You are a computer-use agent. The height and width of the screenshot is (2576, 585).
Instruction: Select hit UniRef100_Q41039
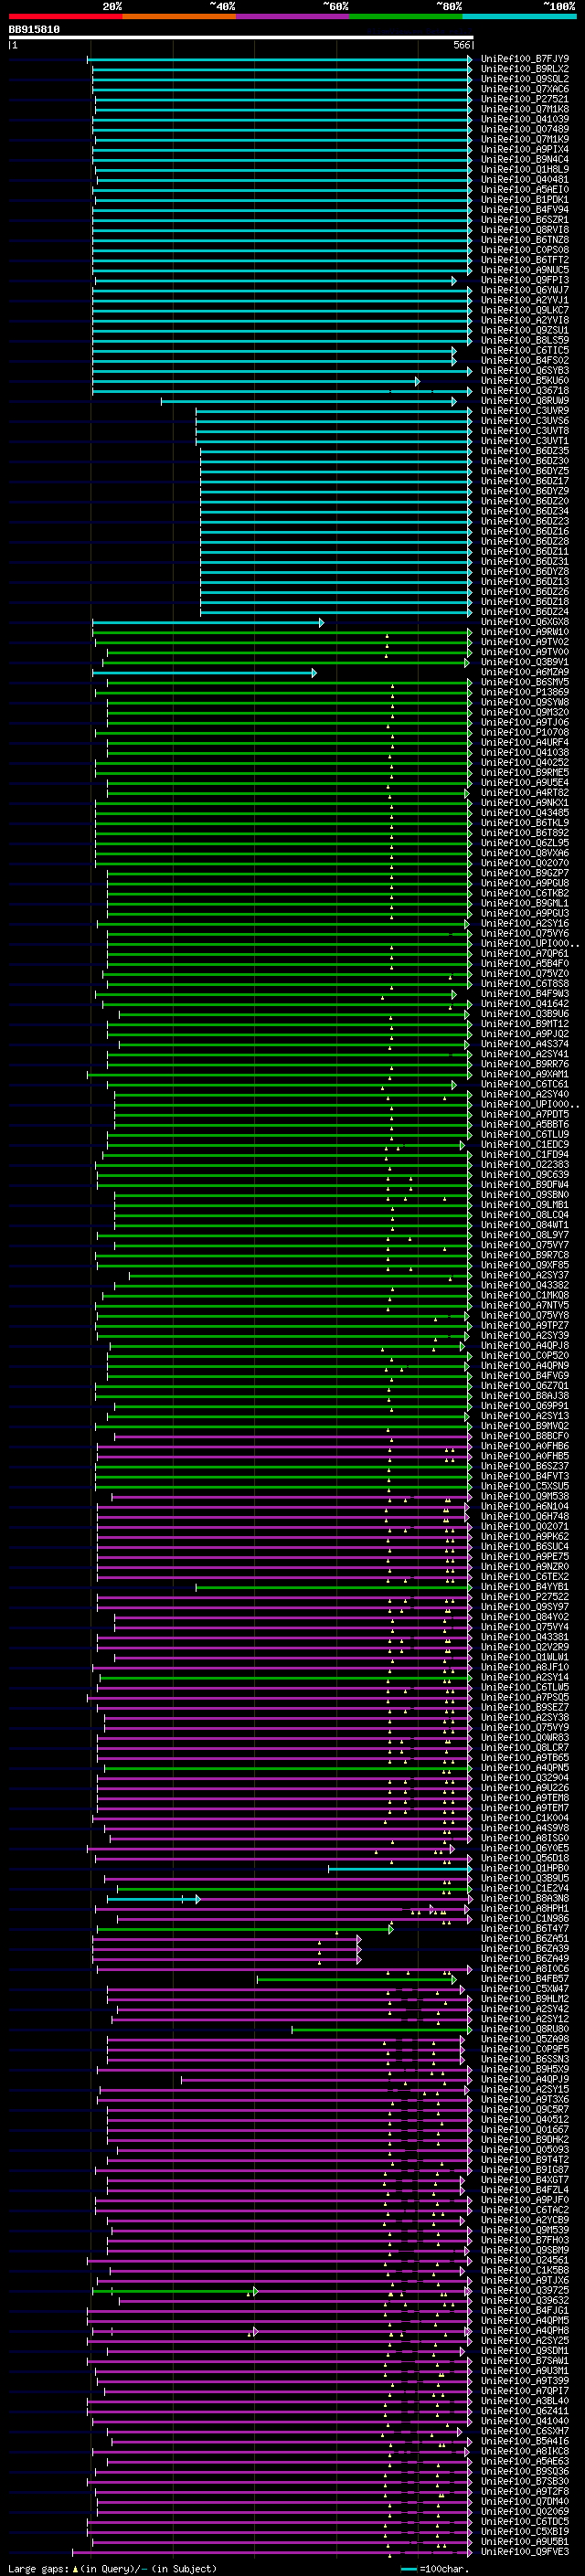click(525, 119)
